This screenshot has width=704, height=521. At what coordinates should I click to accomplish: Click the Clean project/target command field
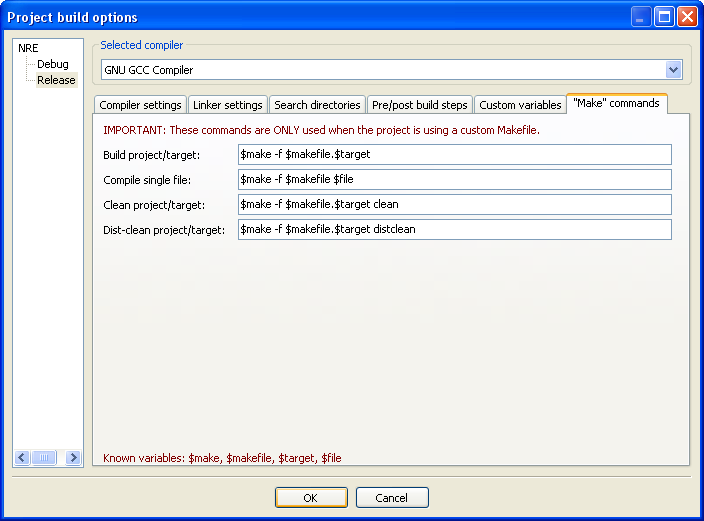(454, 205)
